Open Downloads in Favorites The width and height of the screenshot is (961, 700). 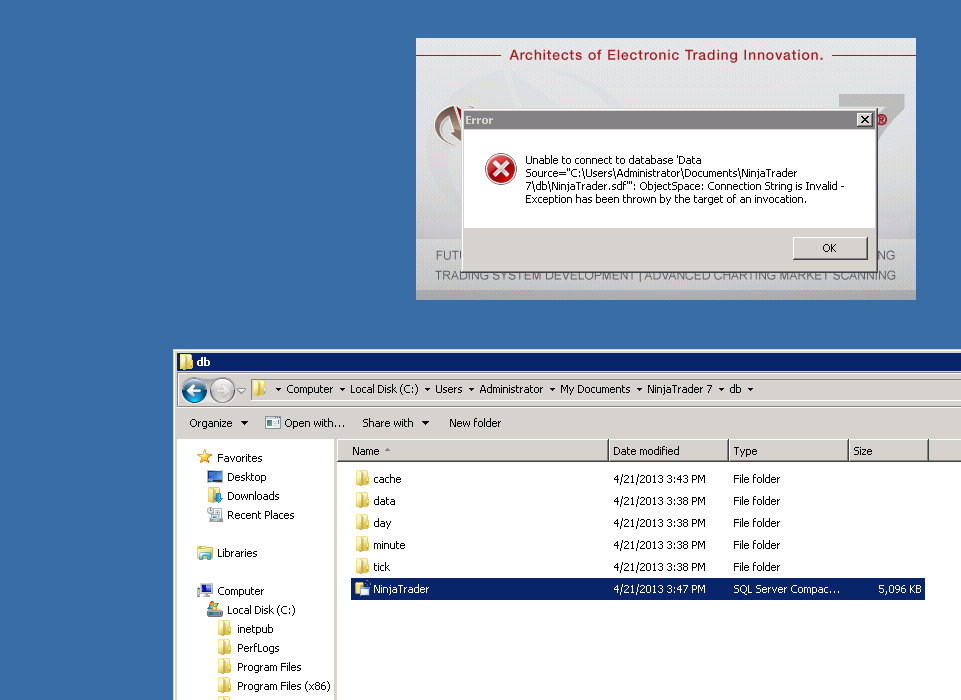point(253,496)
